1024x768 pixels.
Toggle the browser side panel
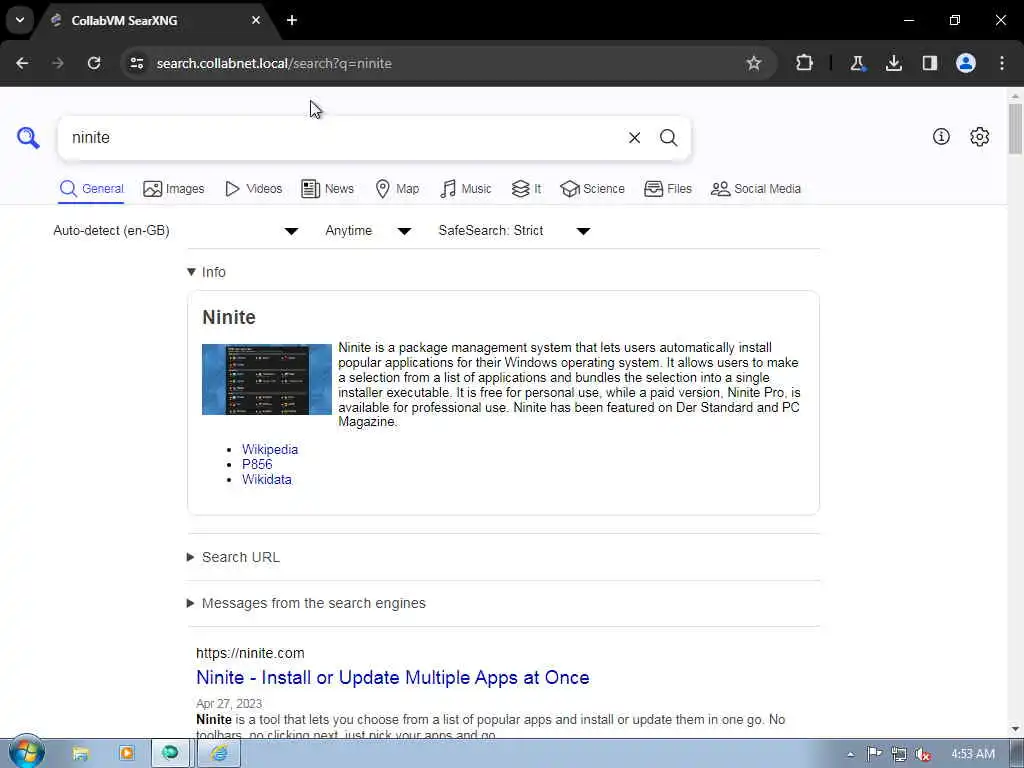[930, 63]
